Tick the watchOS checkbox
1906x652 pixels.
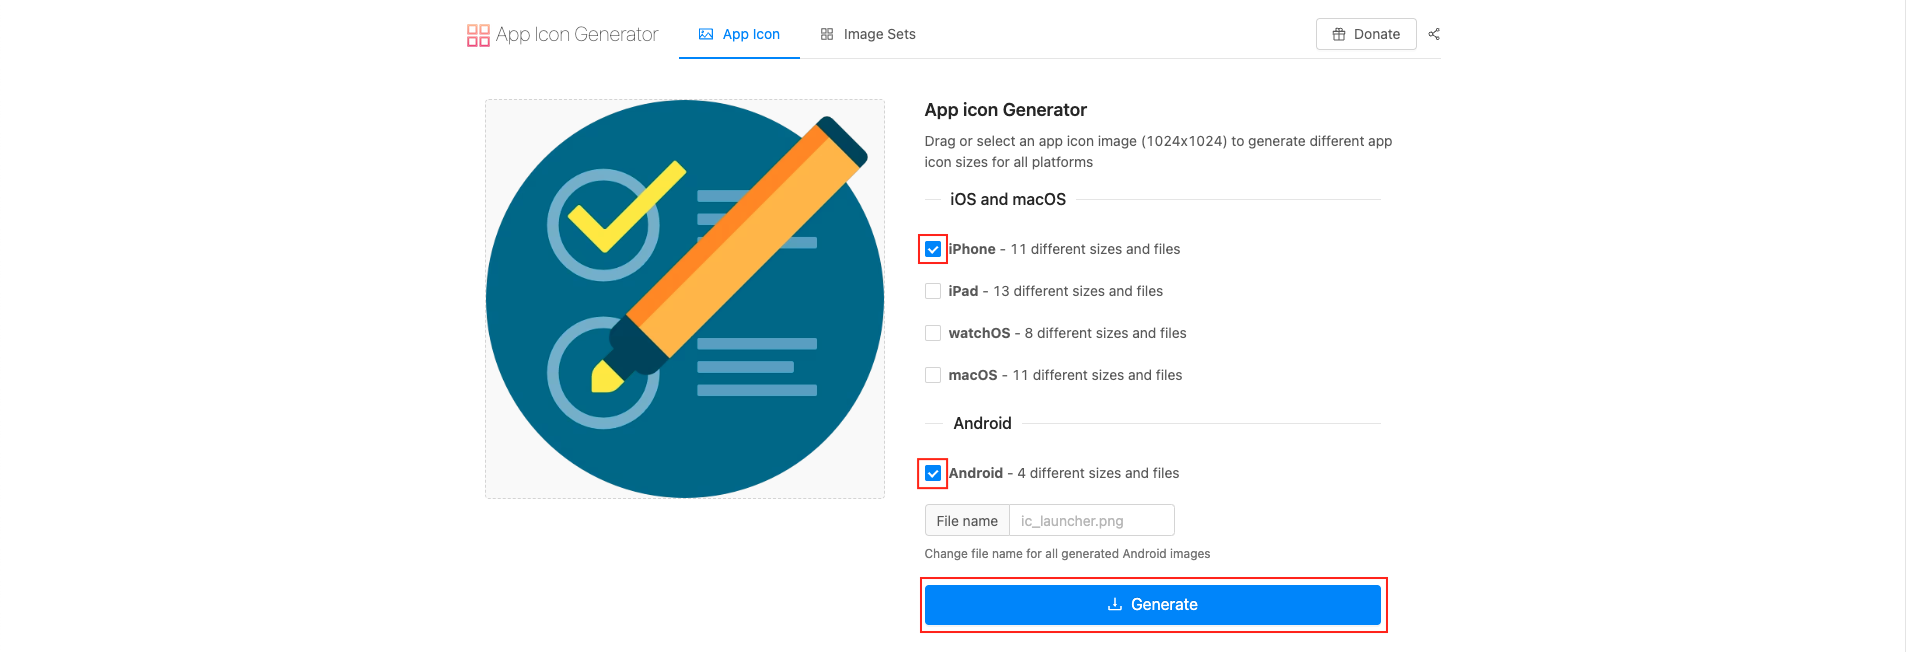(933, 333)
